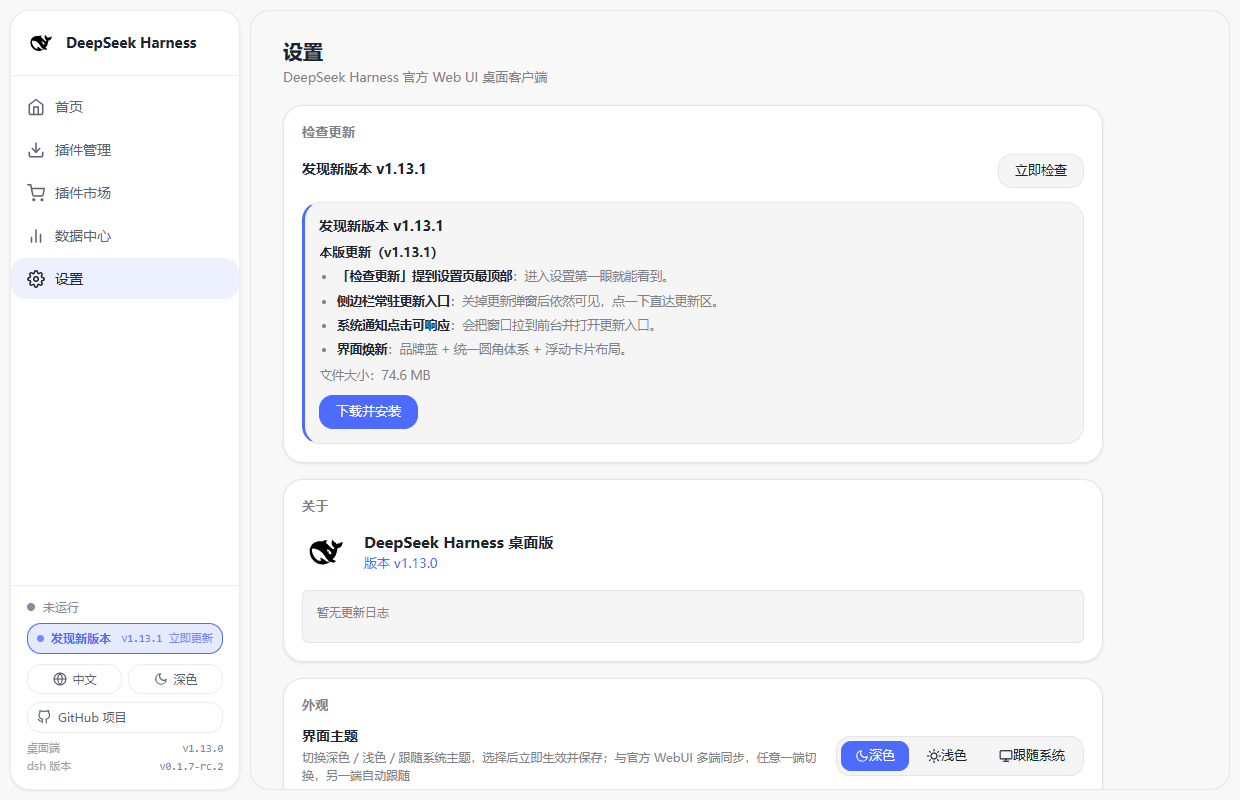Switch language with the 中文 button

[x=74, y=679]
